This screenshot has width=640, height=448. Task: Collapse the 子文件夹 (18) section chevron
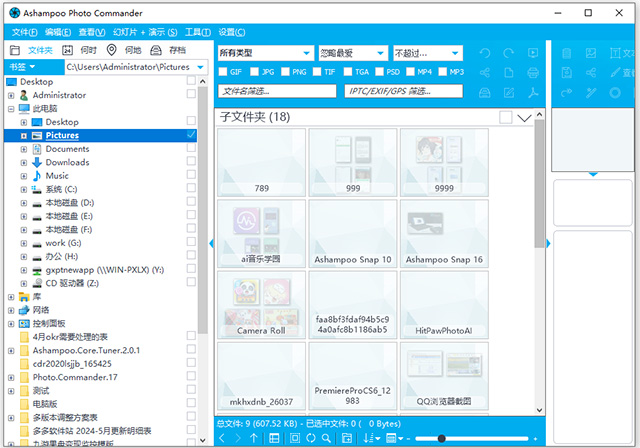pos(524,118)
